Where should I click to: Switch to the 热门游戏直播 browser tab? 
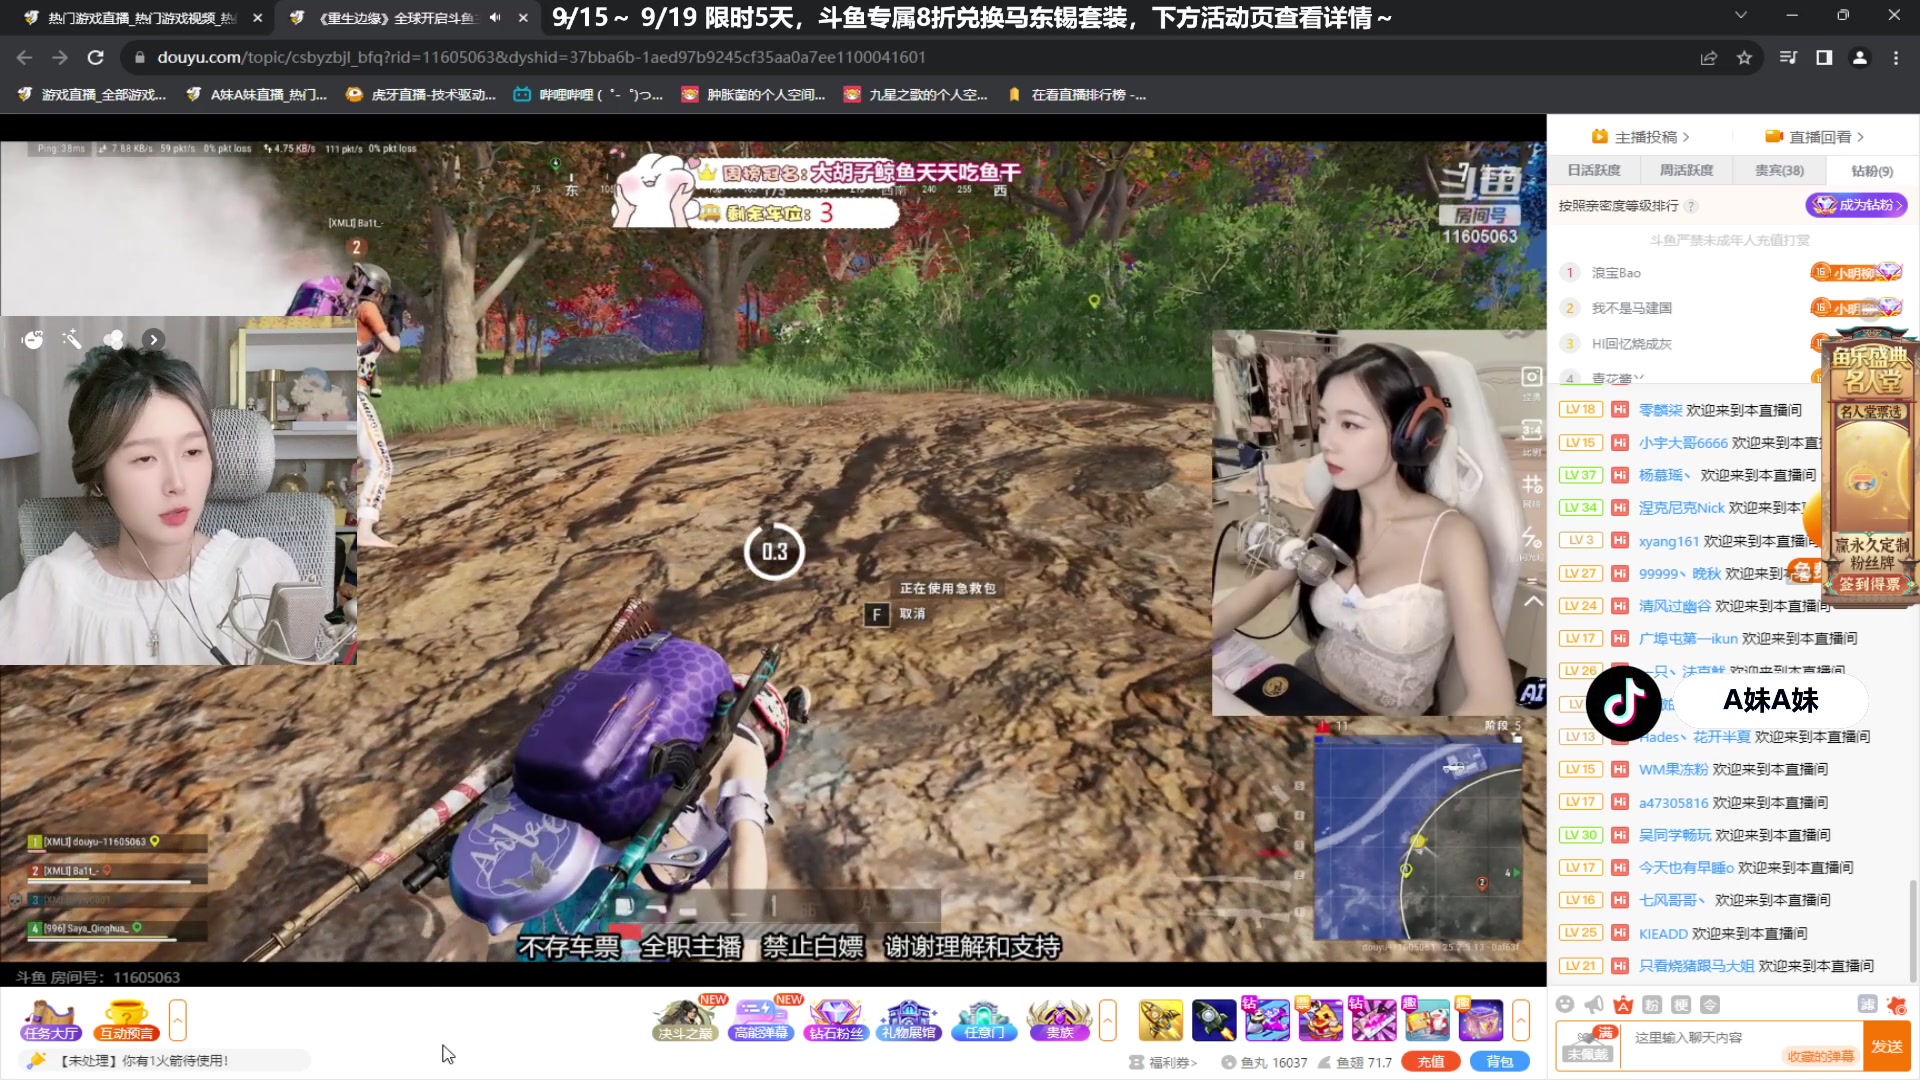click(142, 18)
